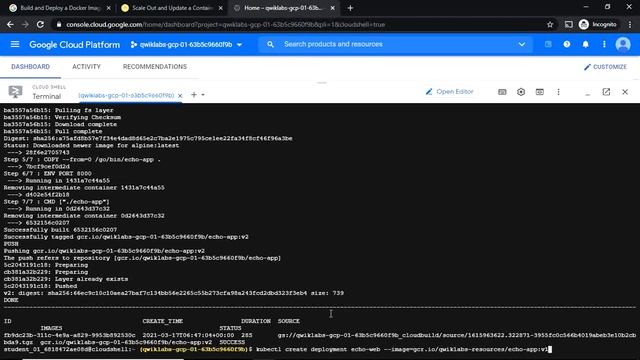Click the DURATION column header text

256,321
